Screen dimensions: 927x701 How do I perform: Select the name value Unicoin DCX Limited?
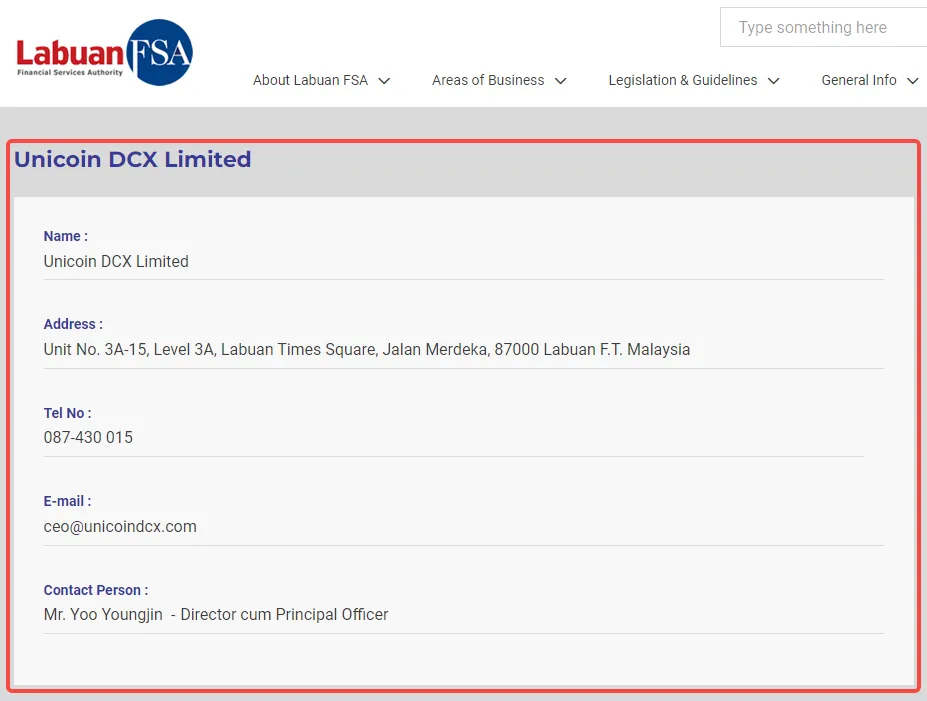(x=116, y=261)
